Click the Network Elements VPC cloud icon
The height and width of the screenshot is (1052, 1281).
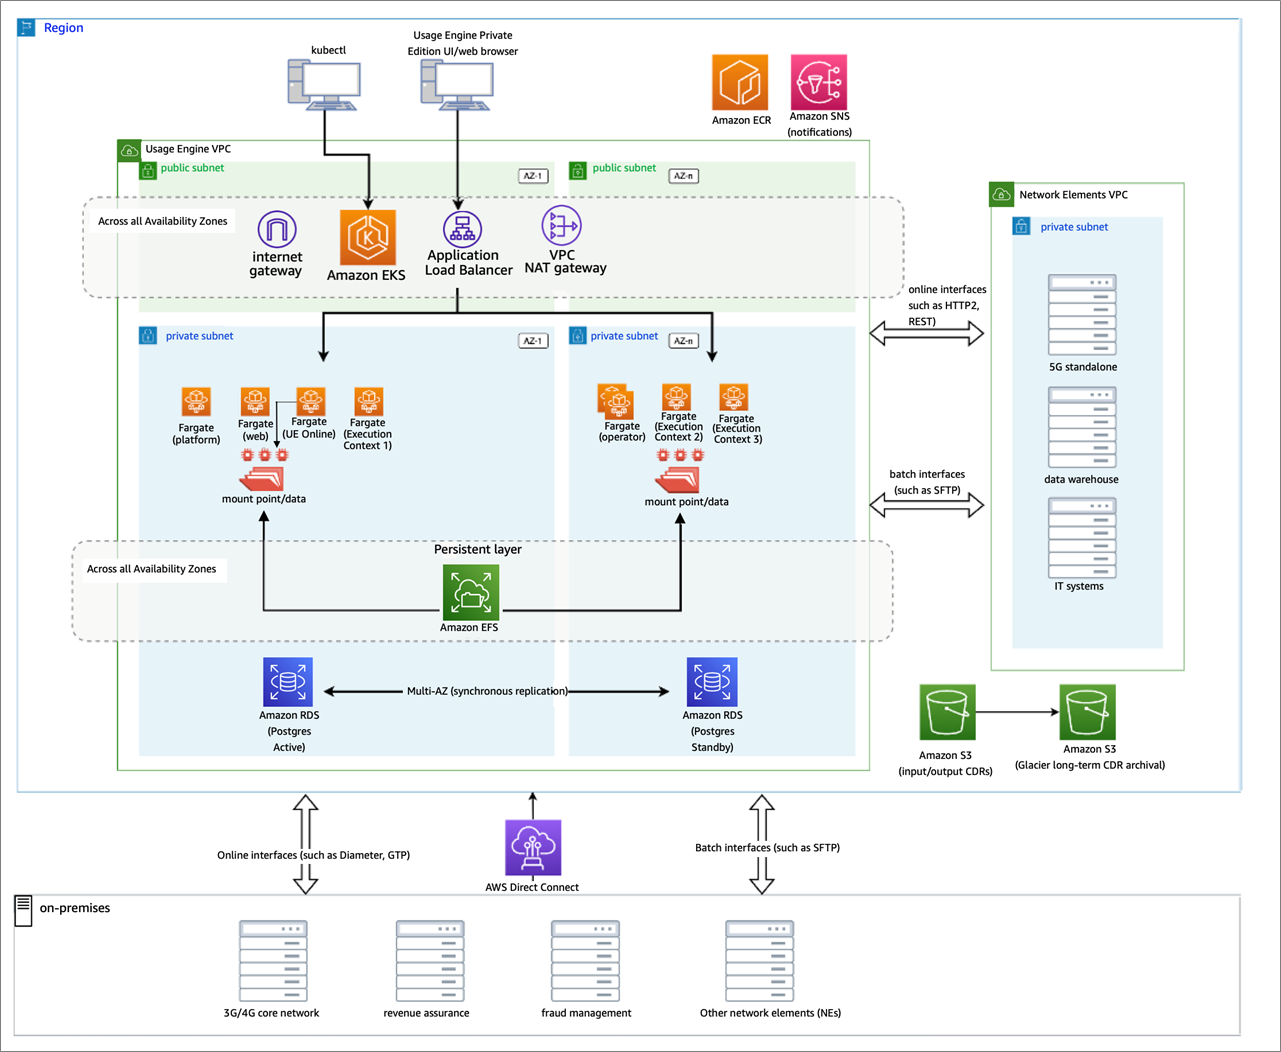(x=1001, y=194)
